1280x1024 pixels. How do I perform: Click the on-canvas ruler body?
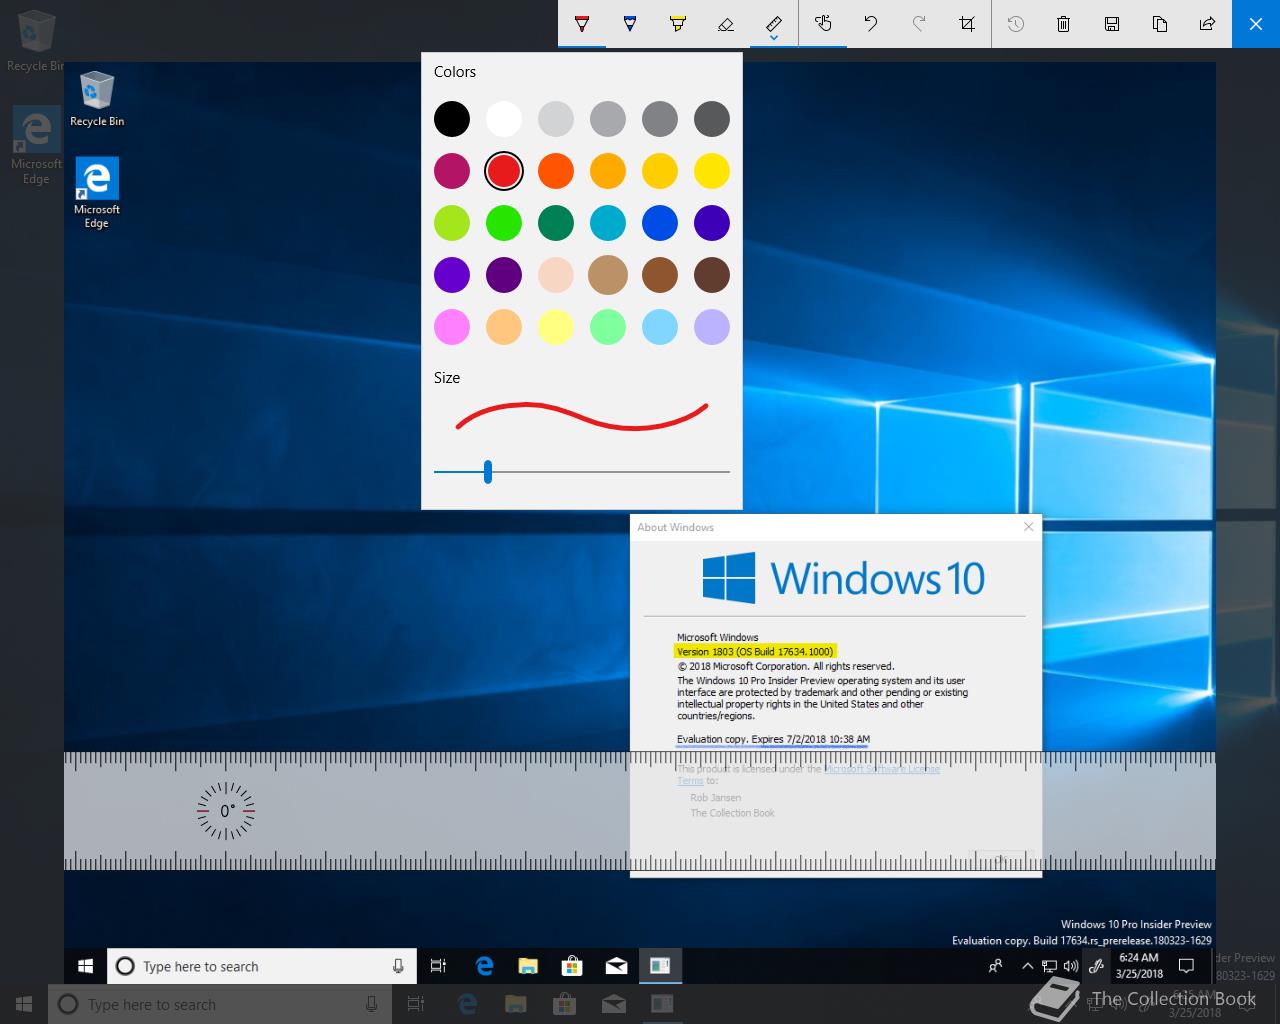(x=640, y=810)
